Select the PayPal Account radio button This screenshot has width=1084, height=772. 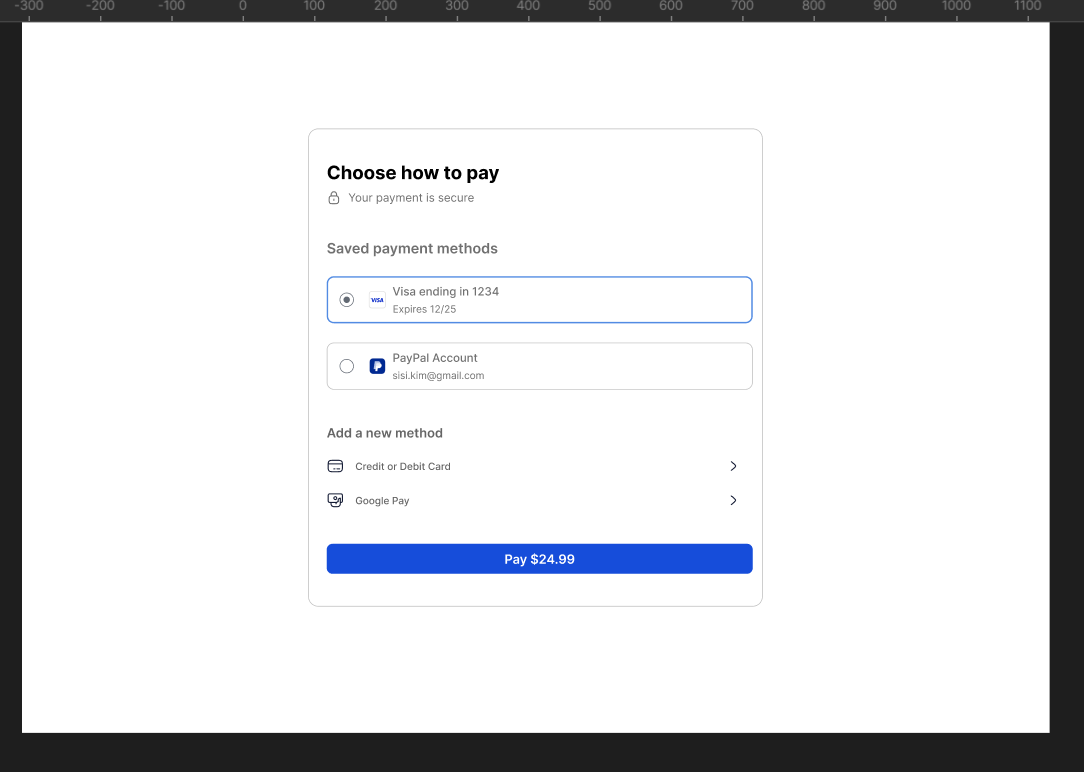coord(346,366)
